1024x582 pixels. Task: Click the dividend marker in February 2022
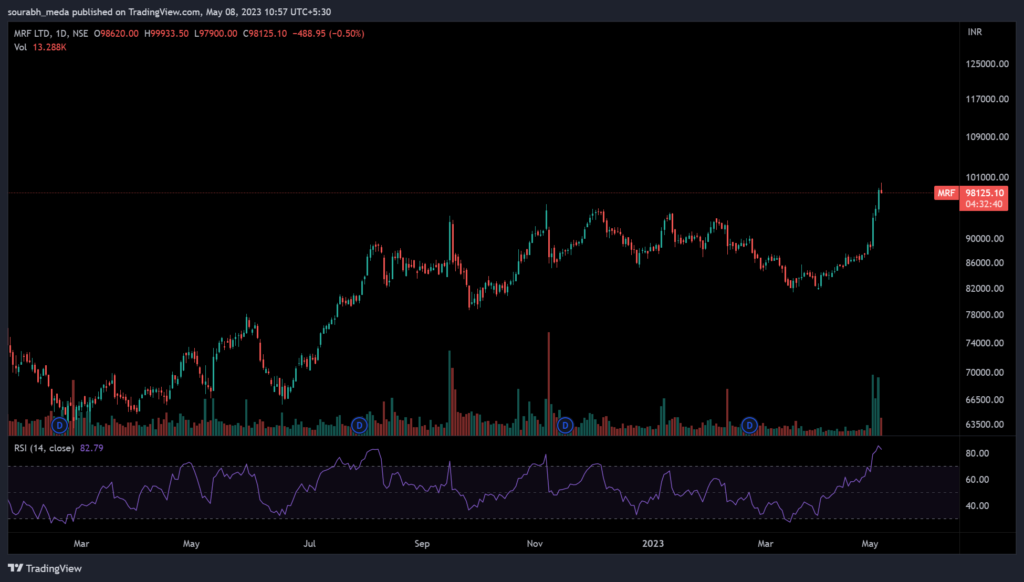tap(59, 425)
